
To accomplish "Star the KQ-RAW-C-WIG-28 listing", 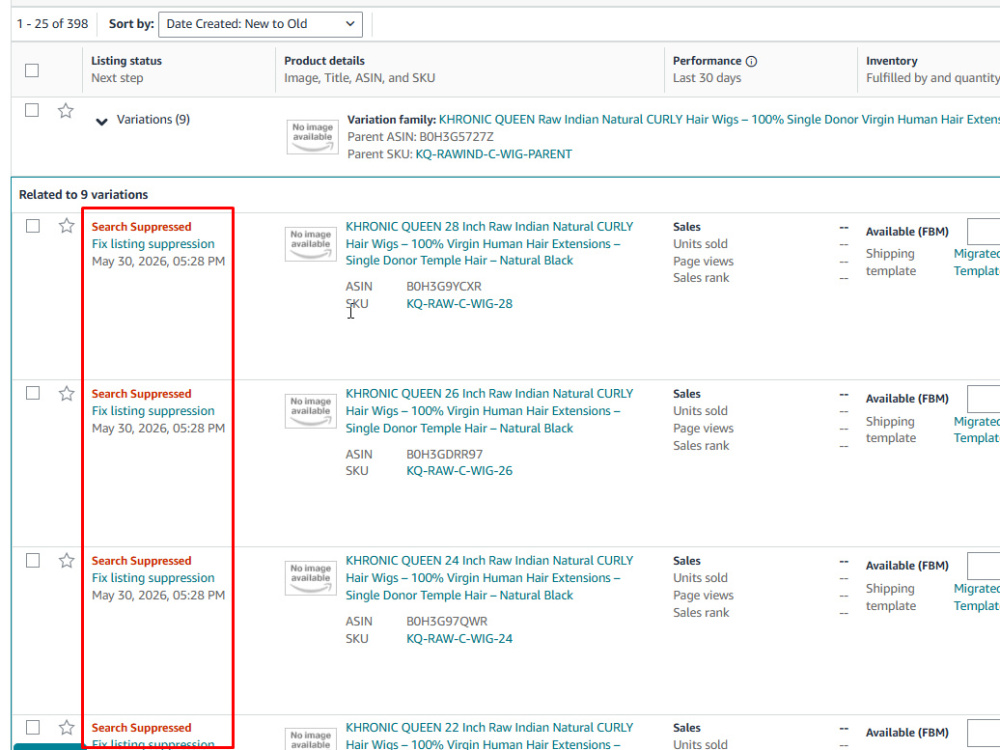I will 66,226.
